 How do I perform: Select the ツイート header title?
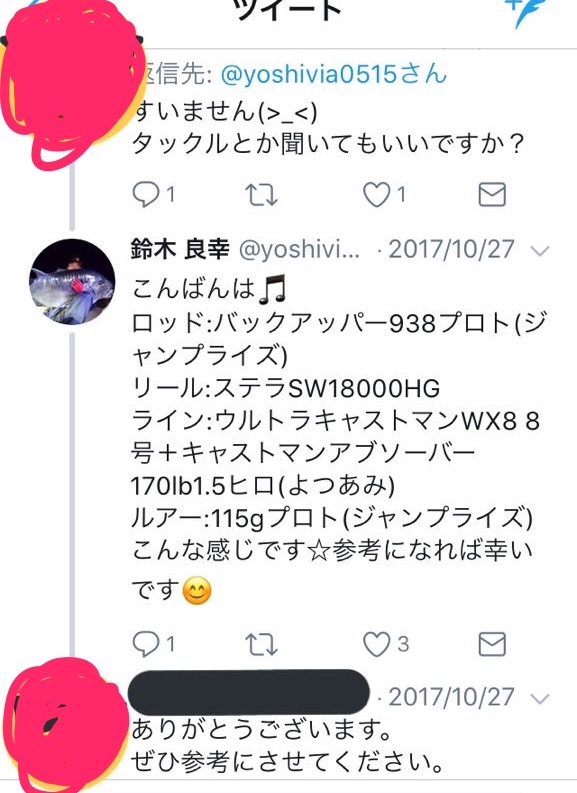pos(289,10)
